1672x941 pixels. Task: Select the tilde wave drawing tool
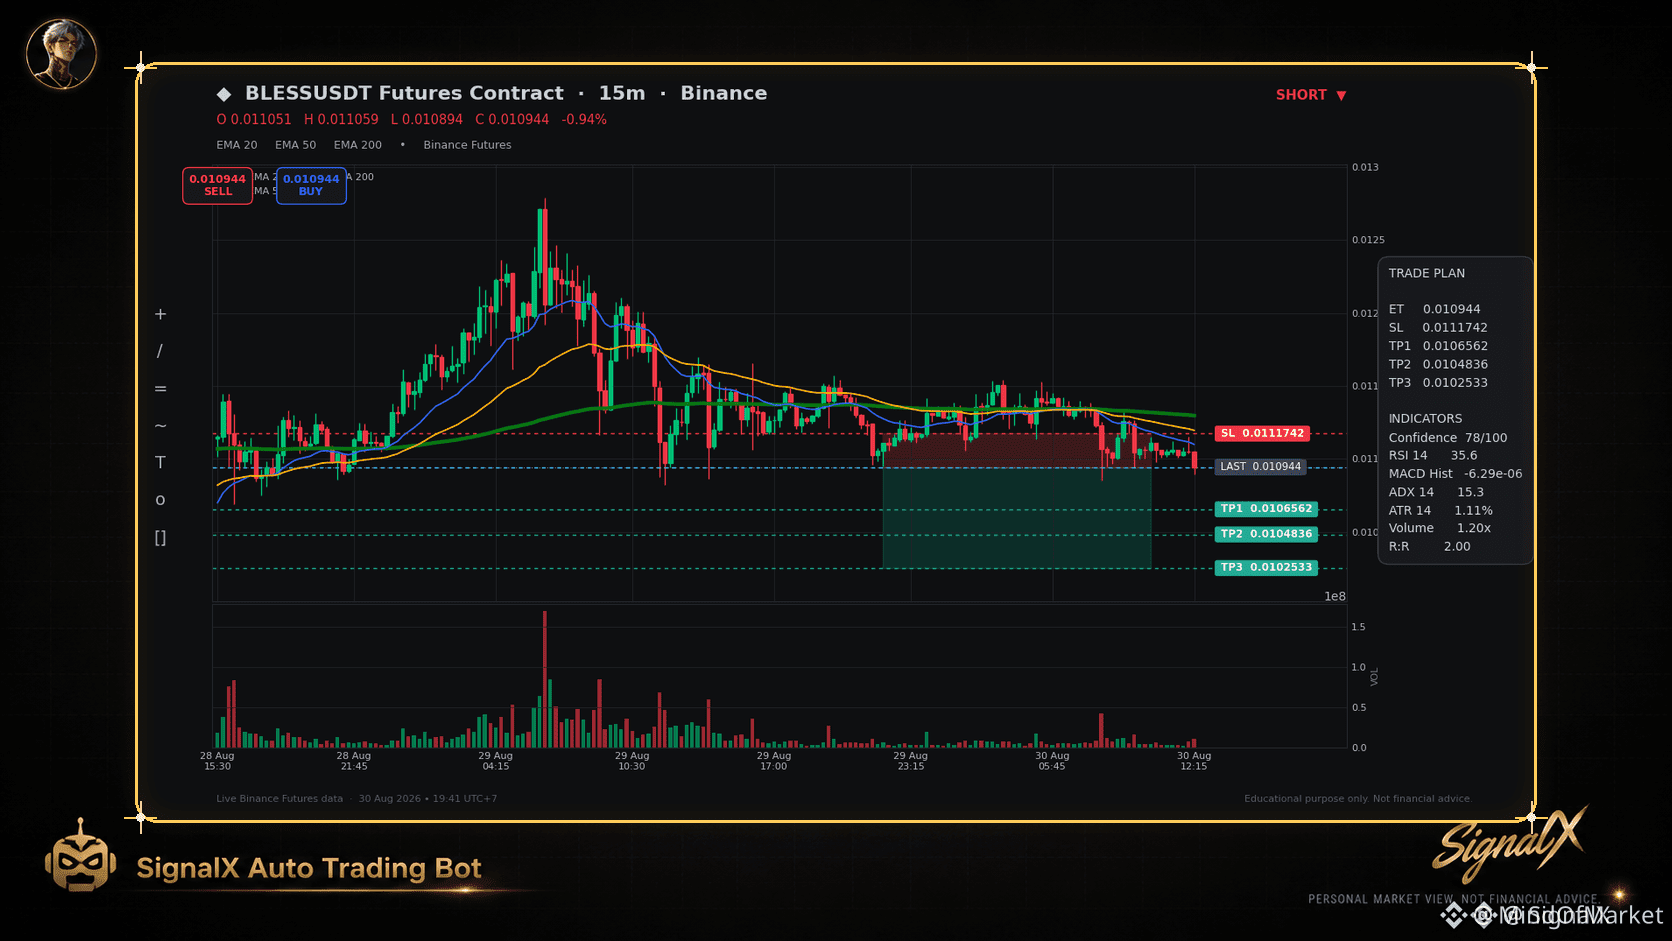pos(160,426)
